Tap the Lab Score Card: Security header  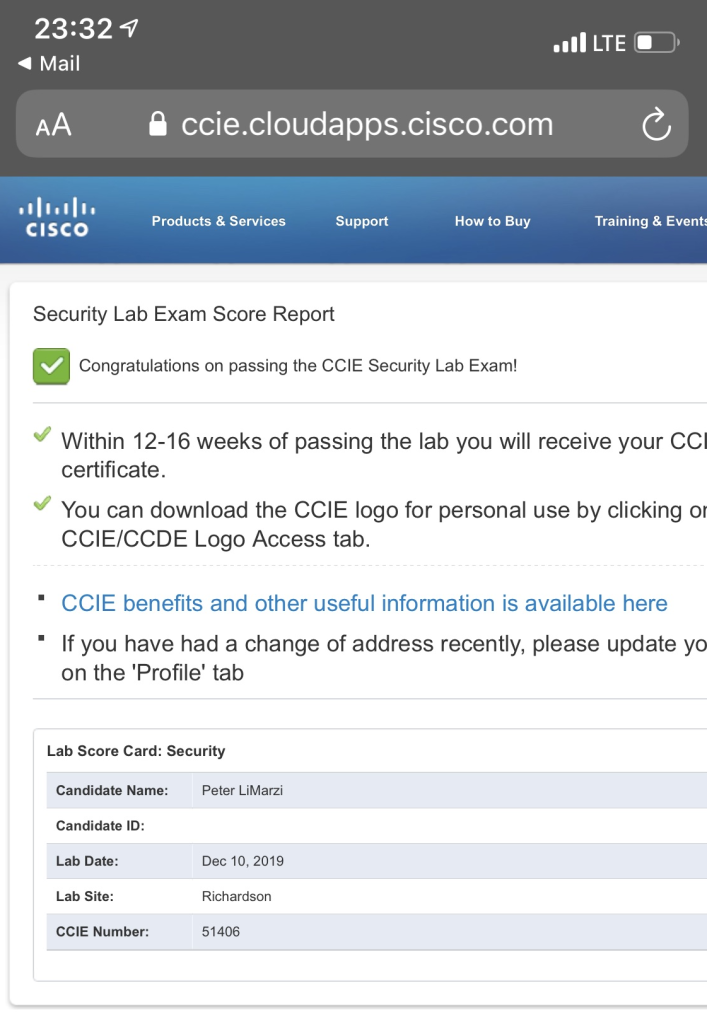[136, 751]
